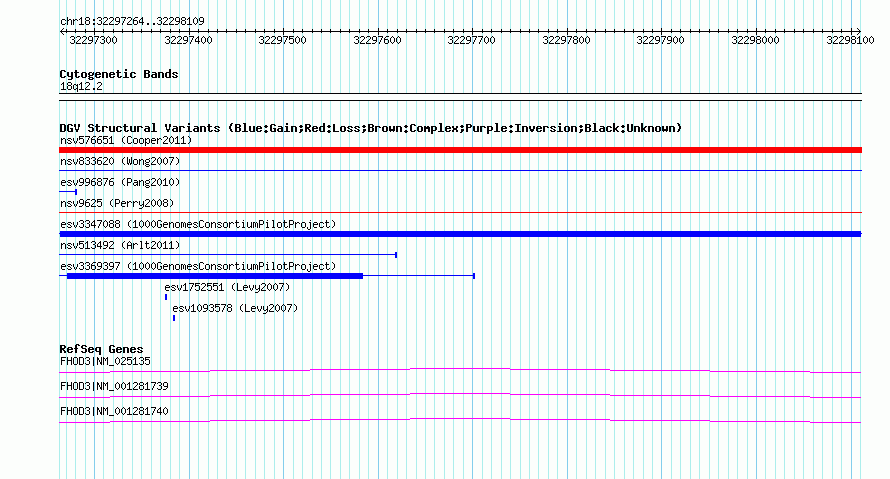The height and width of the screenshot is (479, 890).
Task: Select ruler position 32297300
Action: [93, 40]
